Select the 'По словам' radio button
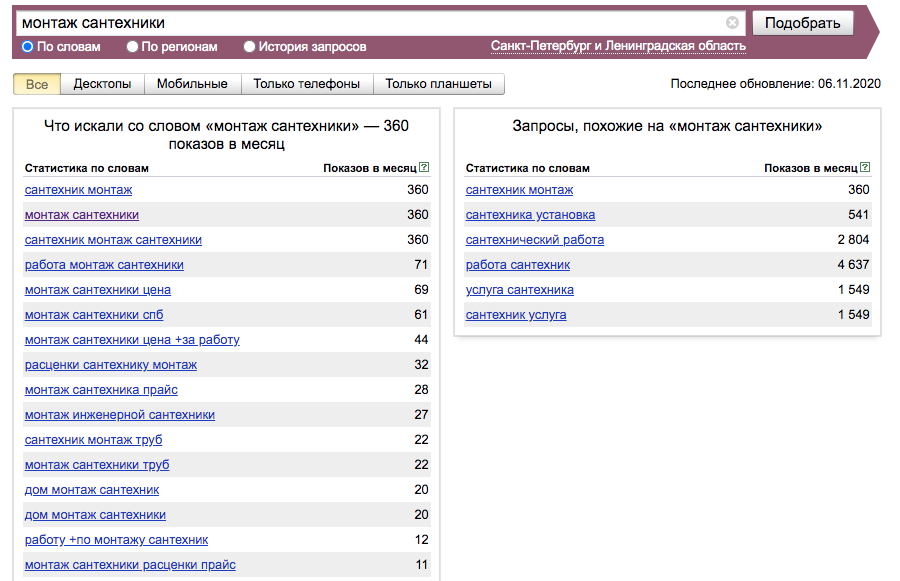 [x=28, y=47]
